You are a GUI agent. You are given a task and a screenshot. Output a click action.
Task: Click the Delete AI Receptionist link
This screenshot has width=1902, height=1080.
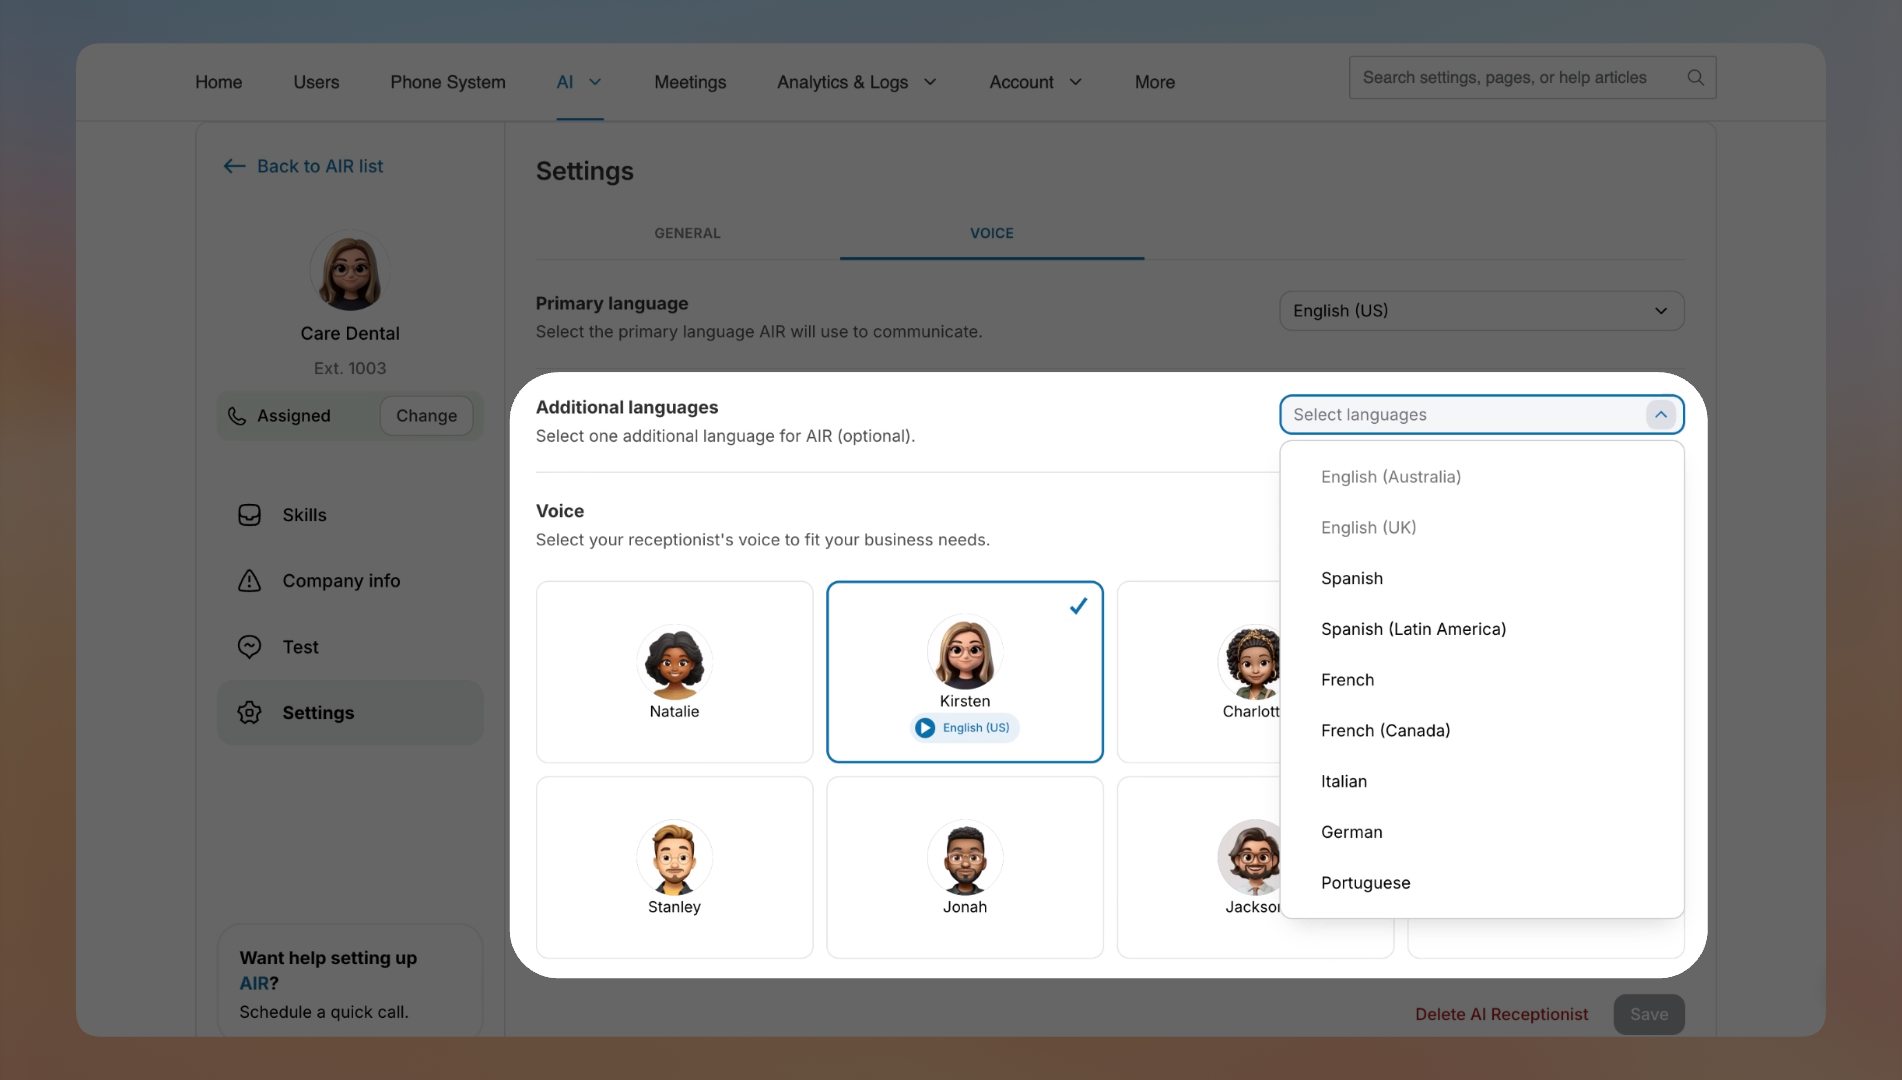tap(1501, 1013)
